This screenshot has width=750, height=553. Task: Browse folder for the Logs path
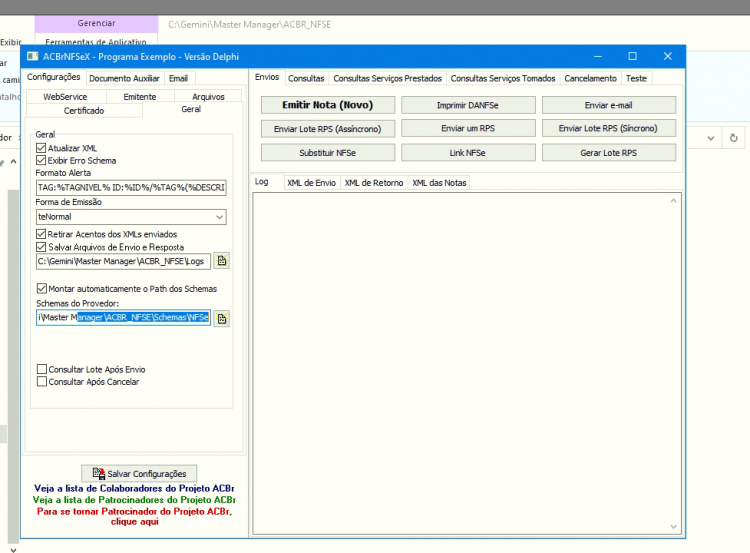(x=221, y=261)
